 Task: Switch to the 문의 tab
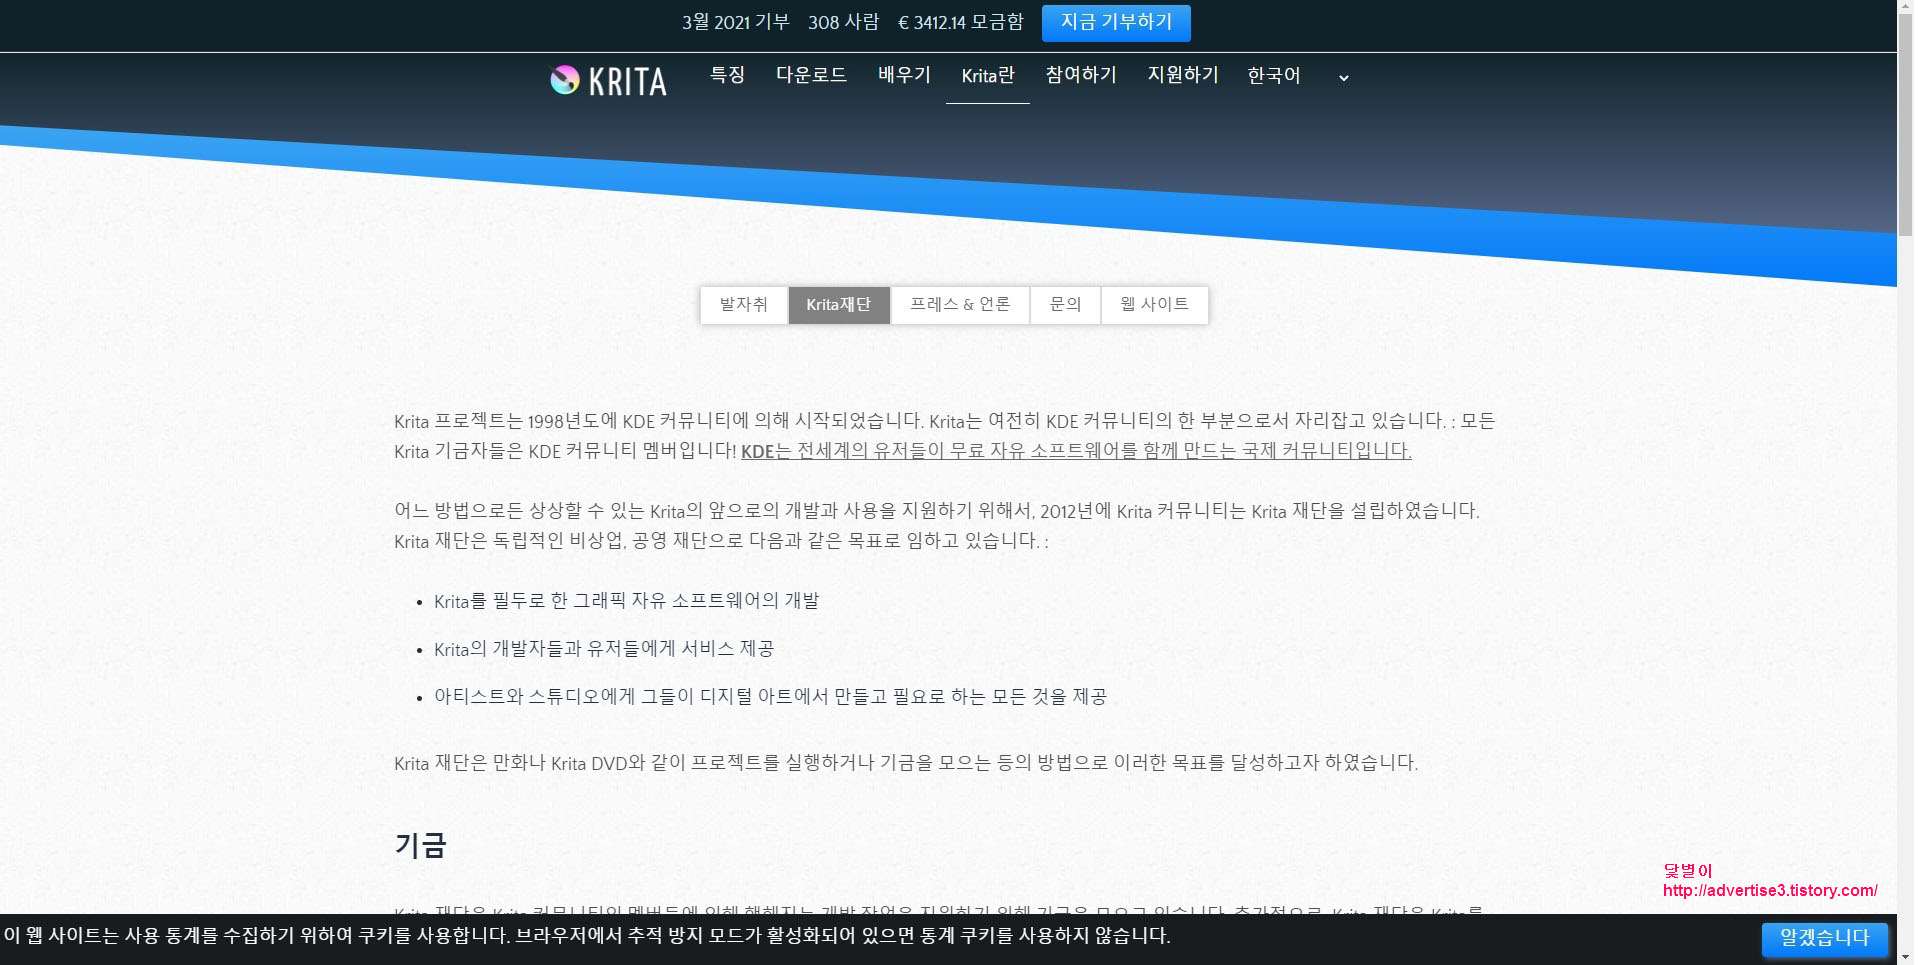coord(1066,305)
